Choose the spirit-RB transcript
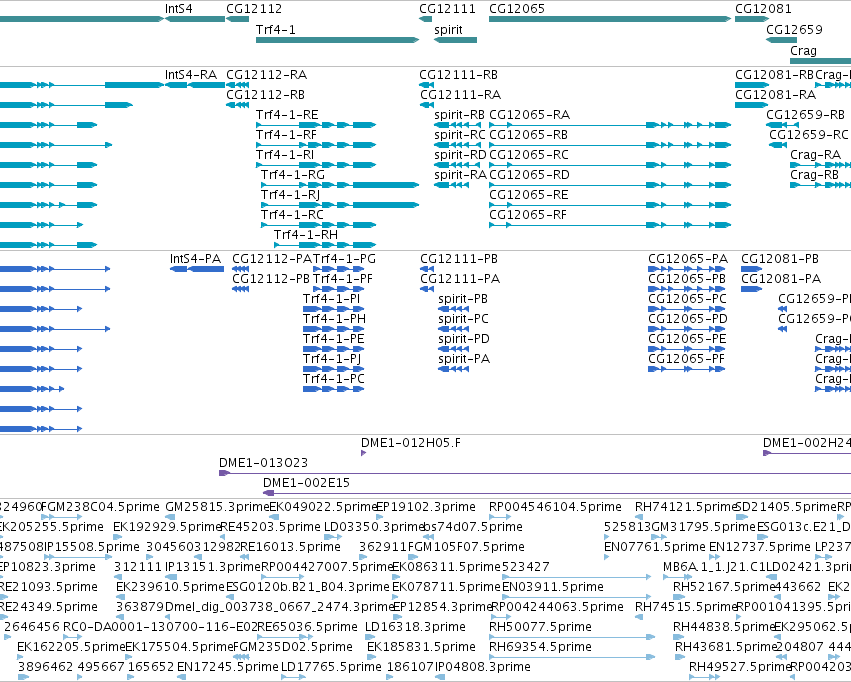The height and width of the screenshot is (682, 851). tap(458, 125)
